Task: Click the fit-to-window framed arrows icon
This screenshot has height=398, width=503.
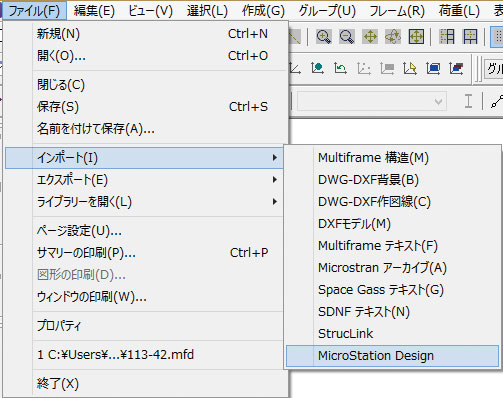Action: click(x=416, y=36)
